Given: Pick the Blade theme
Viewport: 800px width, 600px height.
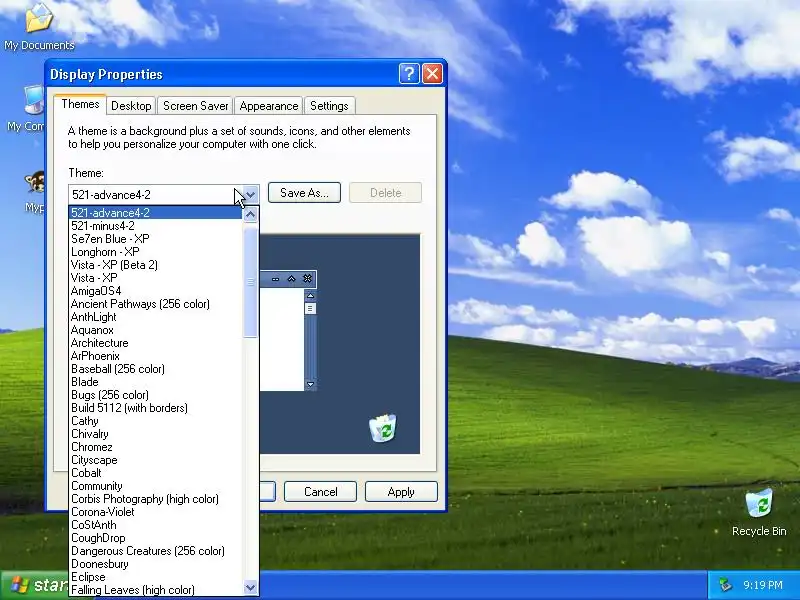Looking at the screenshot, I should (156, 382).
